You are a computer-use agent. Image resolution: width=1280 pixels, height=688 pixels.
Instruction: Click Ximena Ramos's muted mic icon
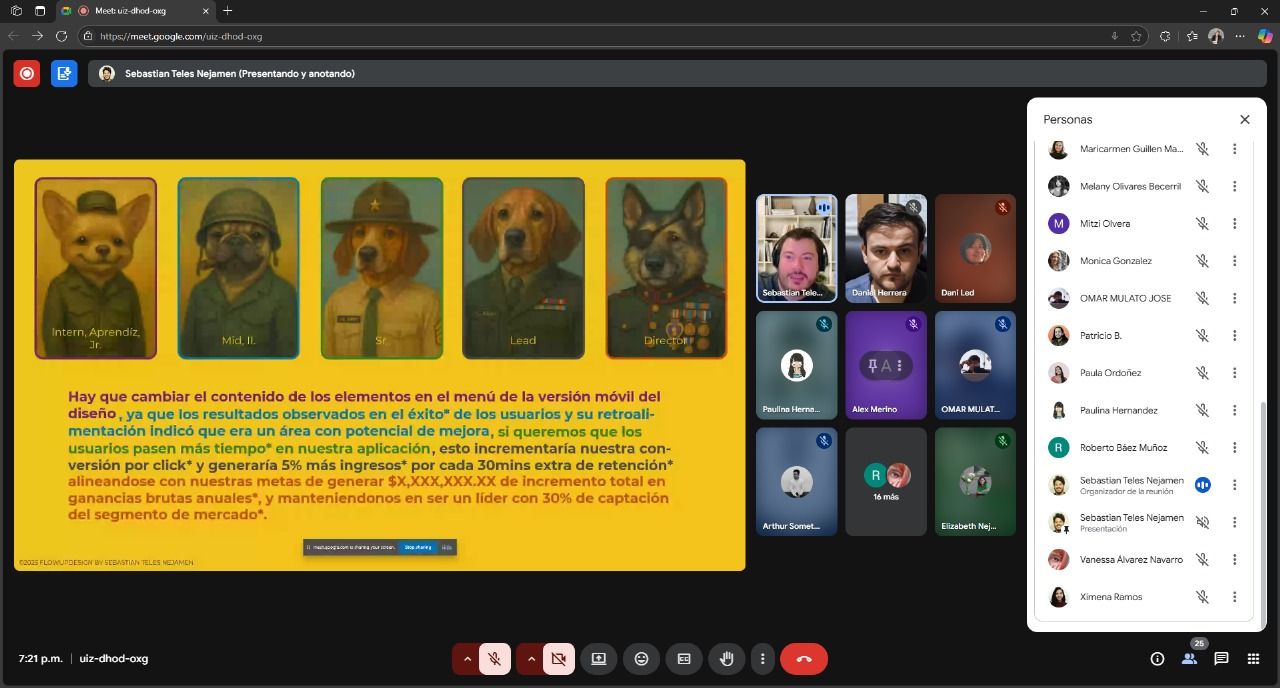coord(1203,597)
